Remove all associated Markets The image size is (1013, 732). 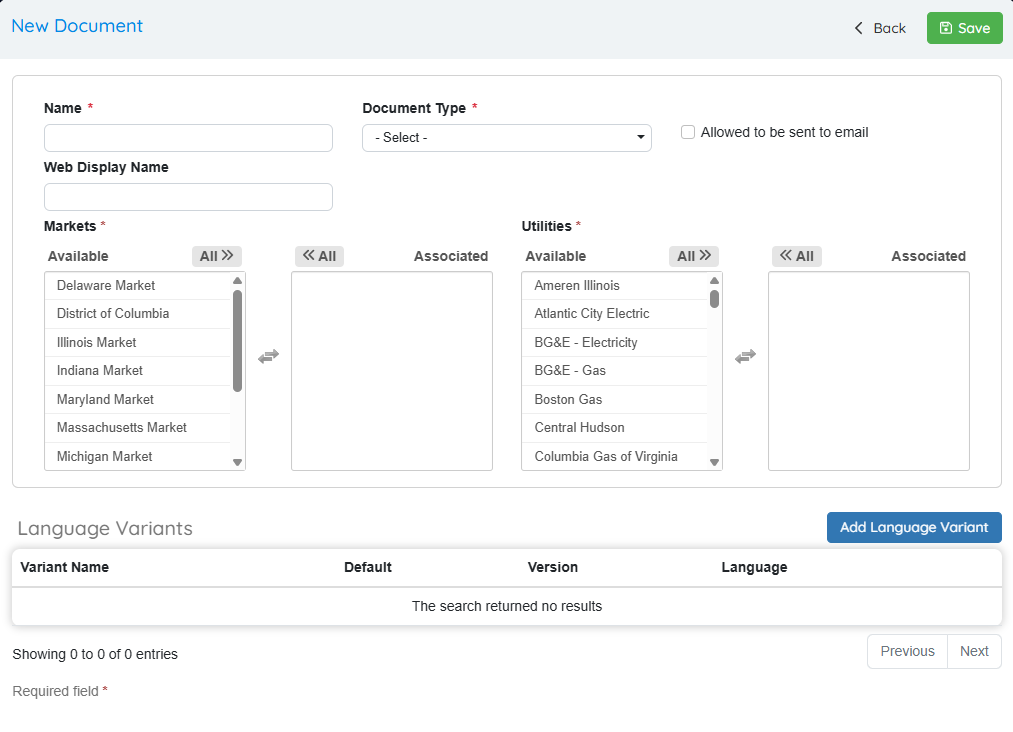point(320,256)
